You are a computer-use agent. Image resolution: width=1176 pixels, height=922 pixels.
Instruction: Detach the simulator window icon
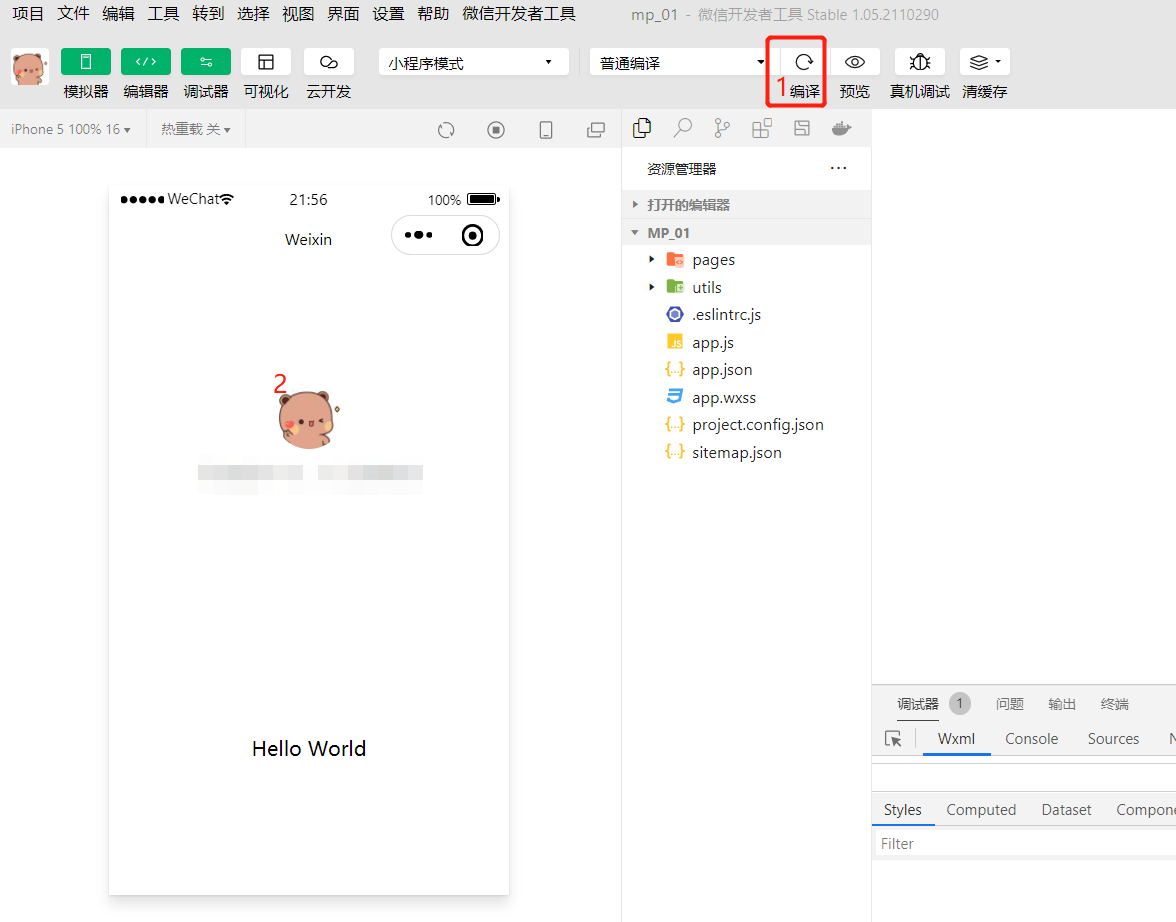coord(596,130)
